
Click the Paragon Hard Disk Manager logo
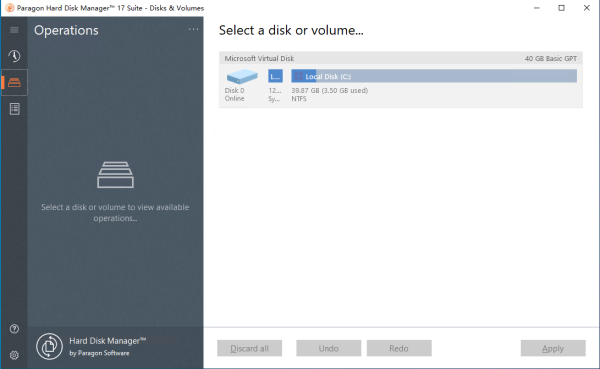pos(49,346)
